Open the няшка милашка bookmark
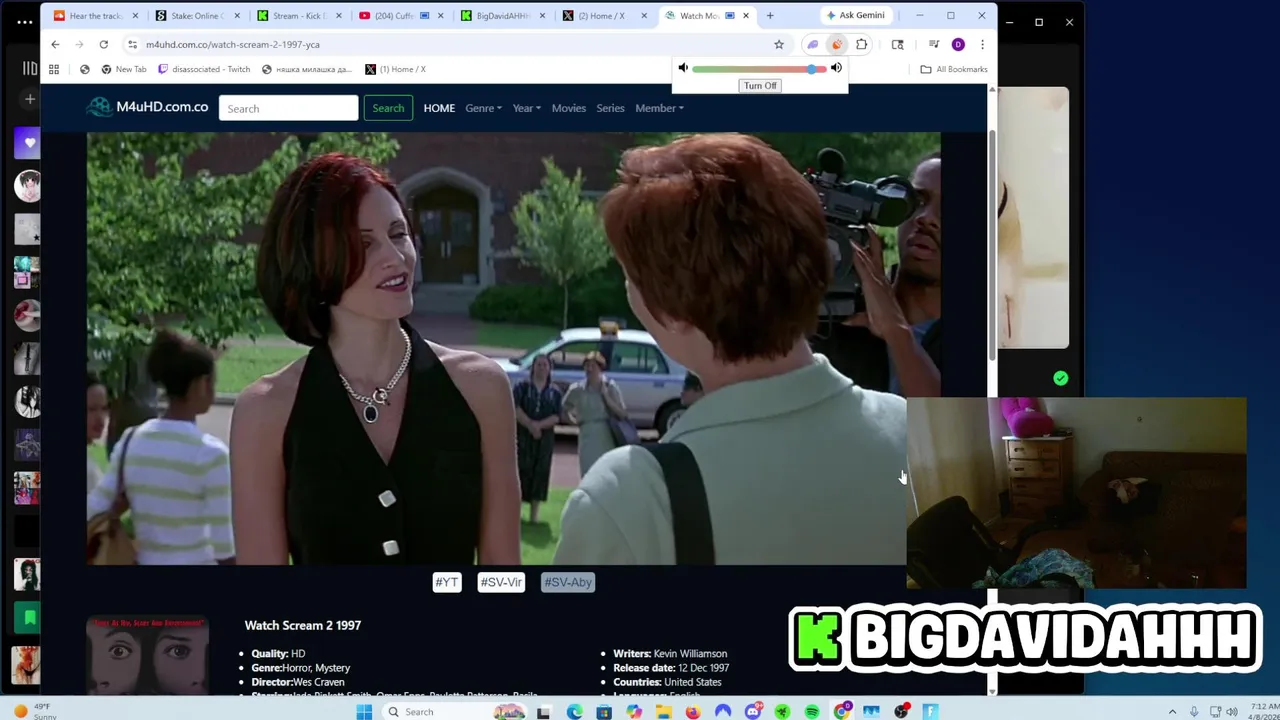 click(x=307, y=69)
